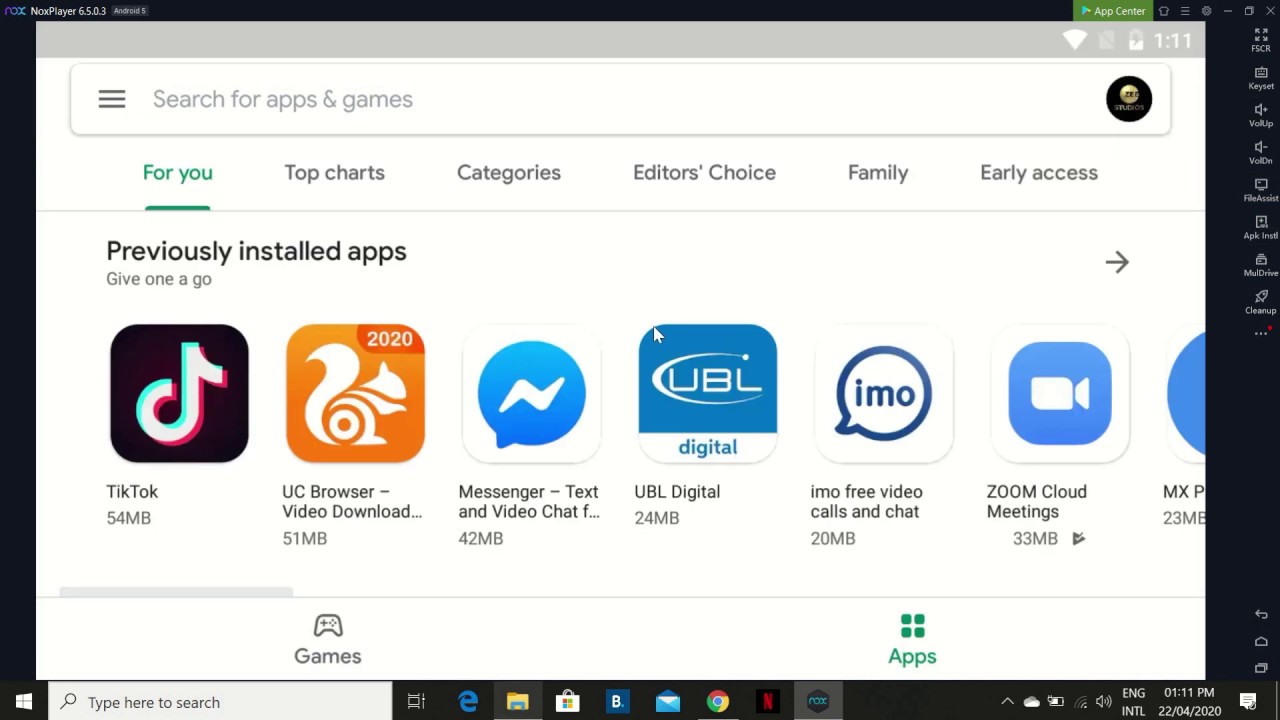Click imo free video calls and chat title
This screenshot has width=1280, height=720.
pos(866,502)
